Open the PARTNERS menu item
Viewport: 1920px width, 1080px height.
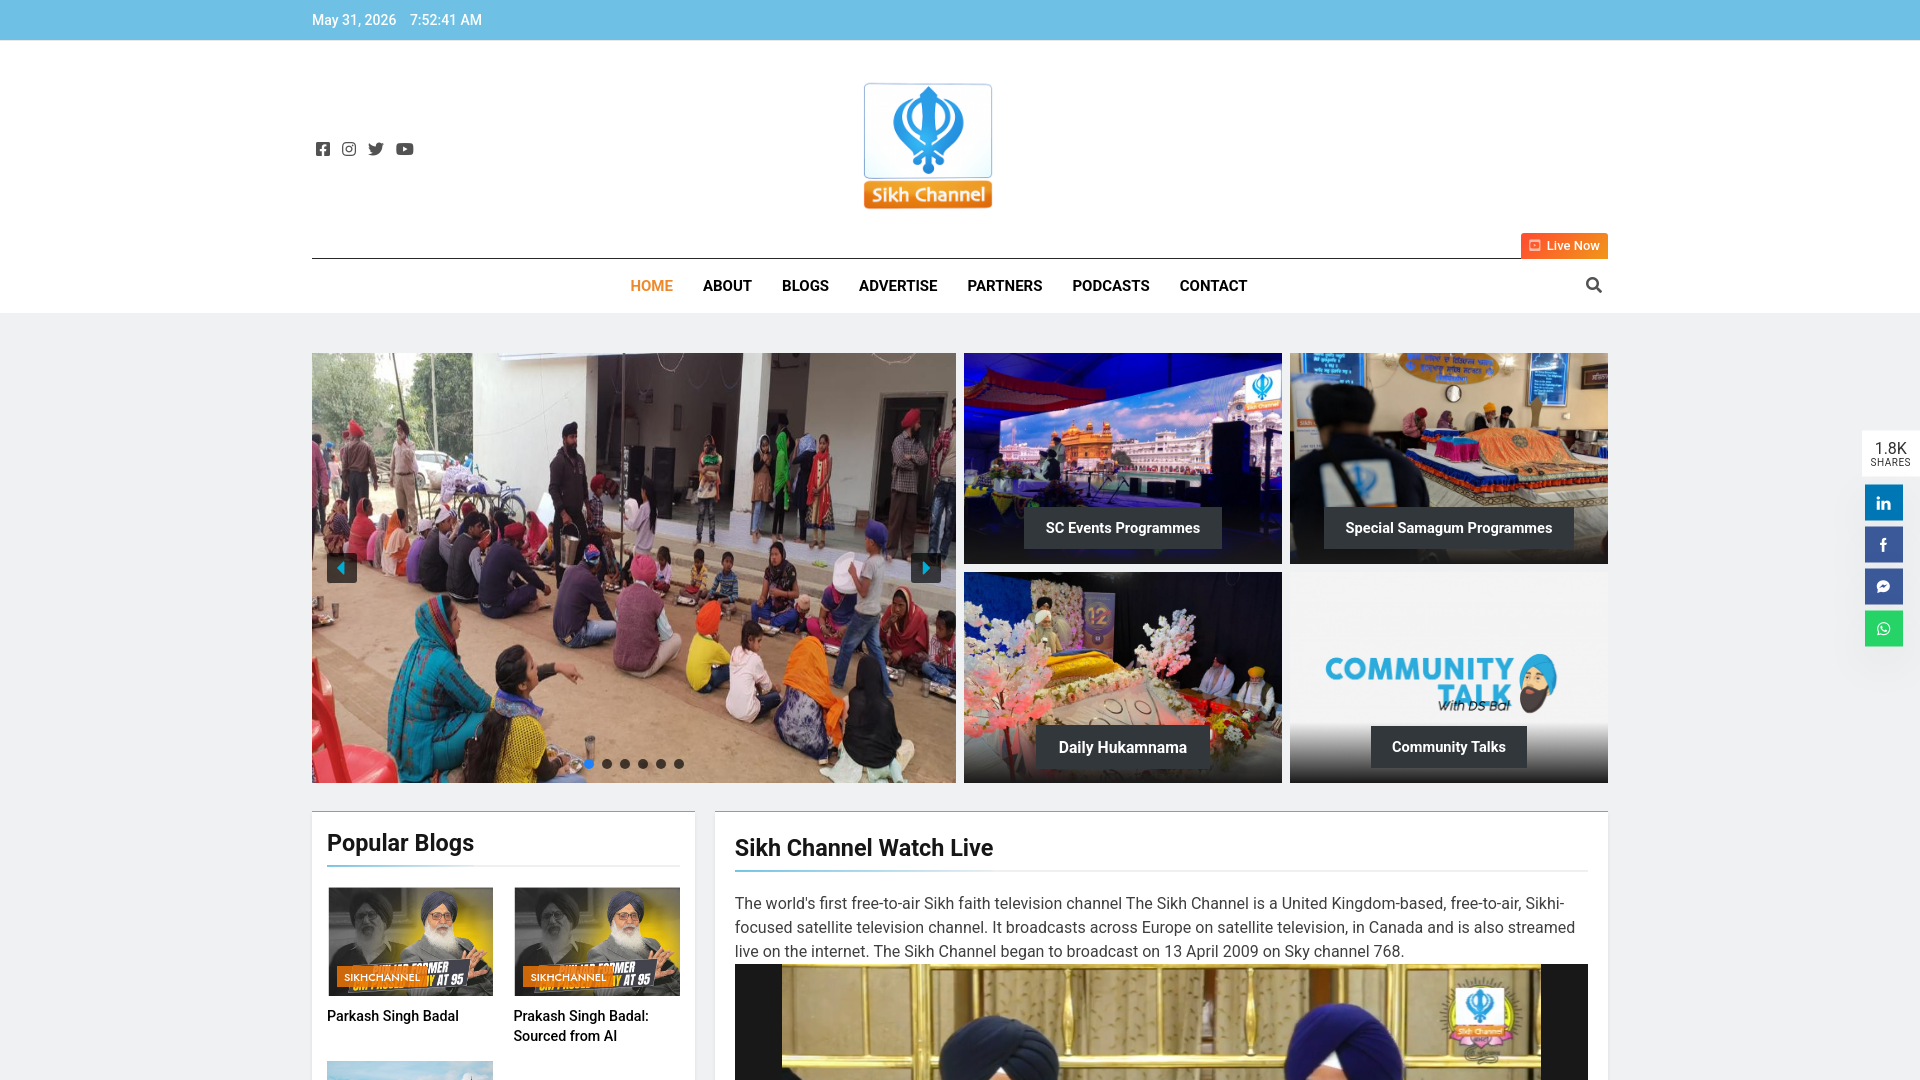1004,286
